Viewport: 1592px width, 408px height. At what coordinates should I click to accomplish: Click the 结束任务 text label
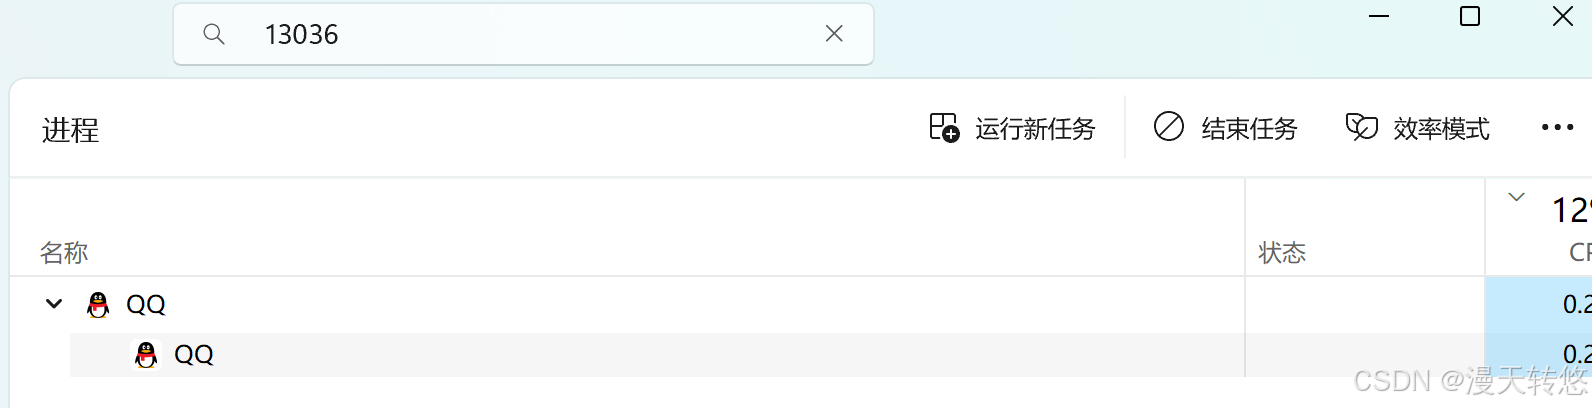[x=1249, y=128]
